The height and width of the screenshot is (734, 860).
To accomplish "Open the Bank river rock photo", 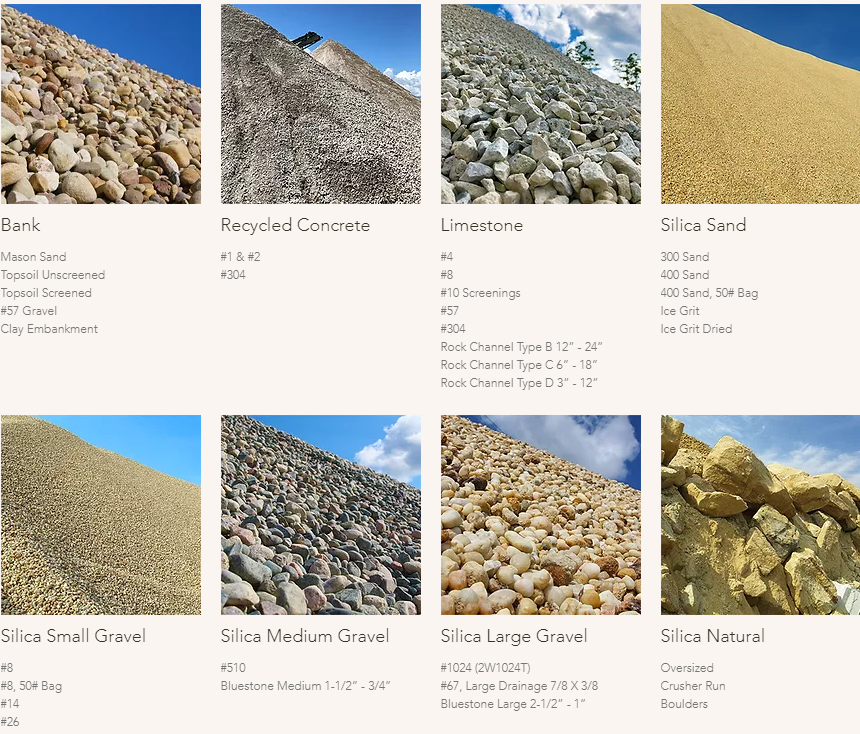I will (101, 104).
